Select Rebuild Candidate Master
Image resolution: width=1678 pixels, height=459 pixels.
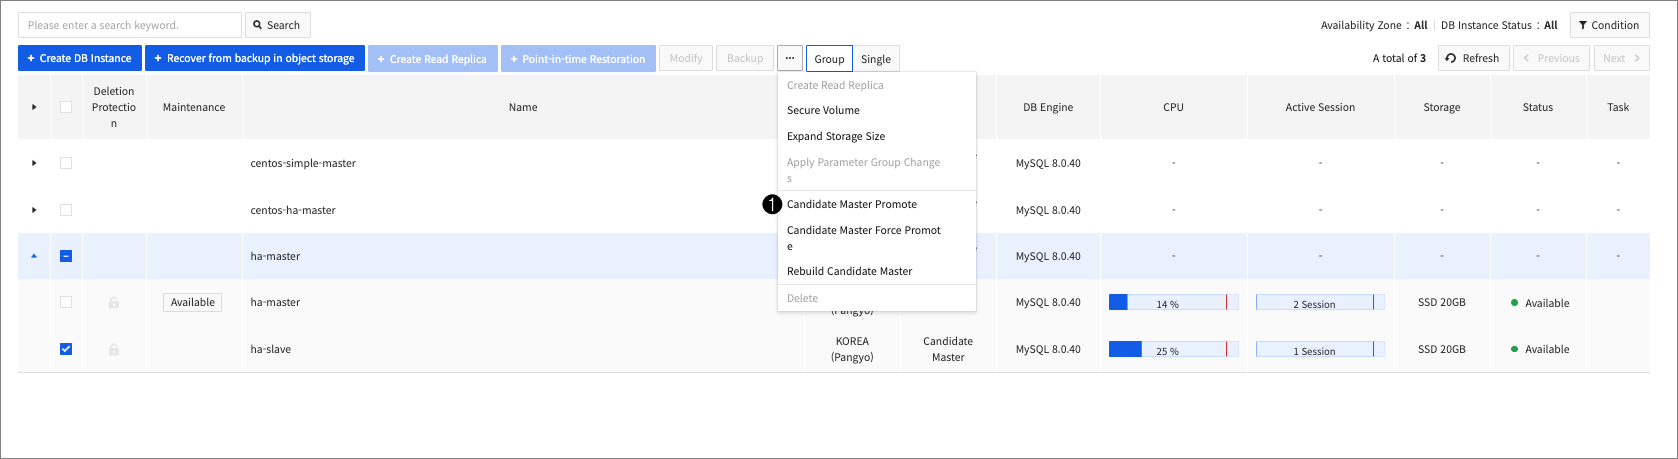tap(850, 271)
